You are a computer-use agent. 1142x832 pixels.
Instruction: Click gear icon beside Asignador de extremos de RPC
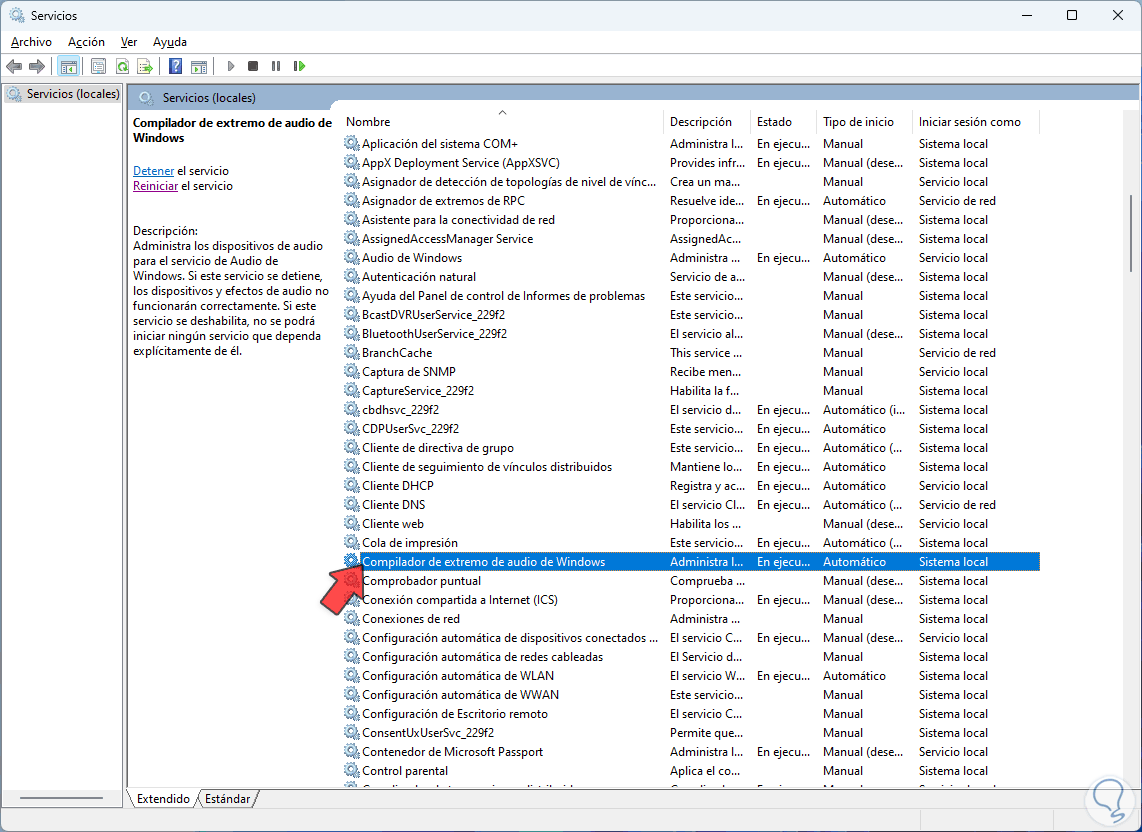(352, 200)
